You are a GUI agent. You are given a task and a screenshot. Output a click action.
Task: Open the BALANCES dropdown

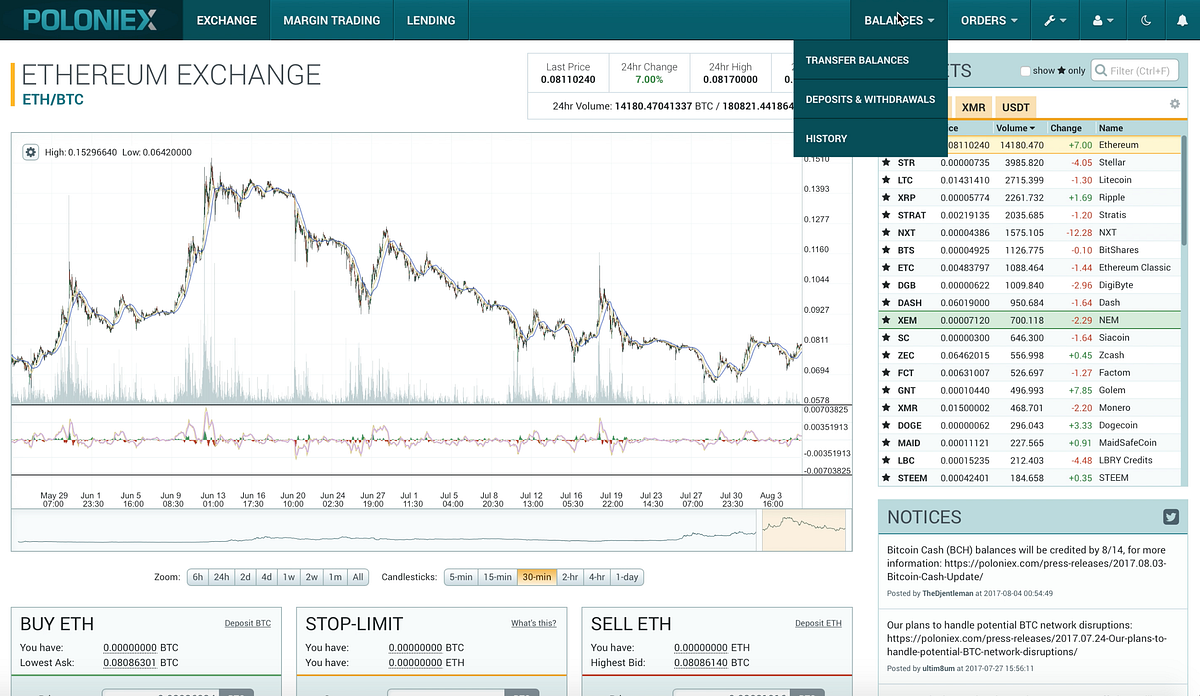click(x=897, y=19)
